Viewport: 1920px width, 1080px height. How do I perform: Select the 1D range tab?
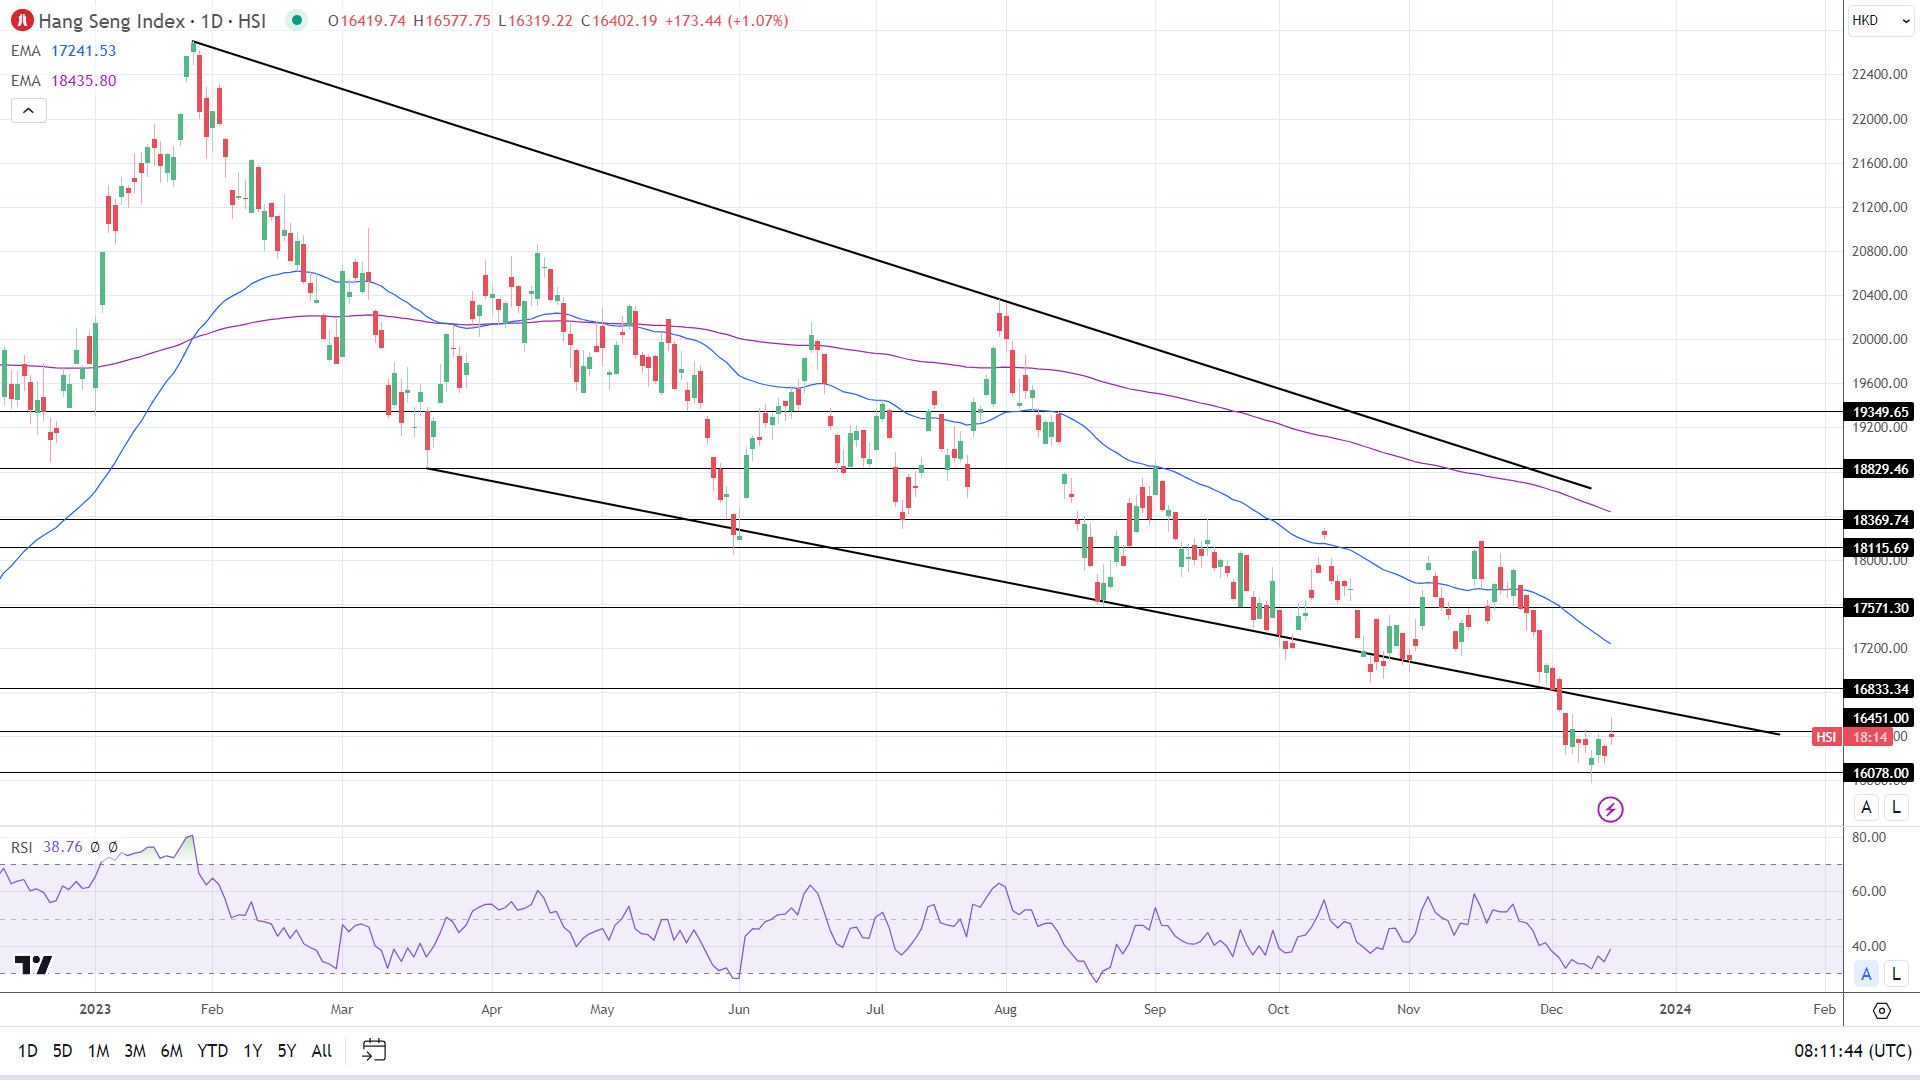[28, 1050]
